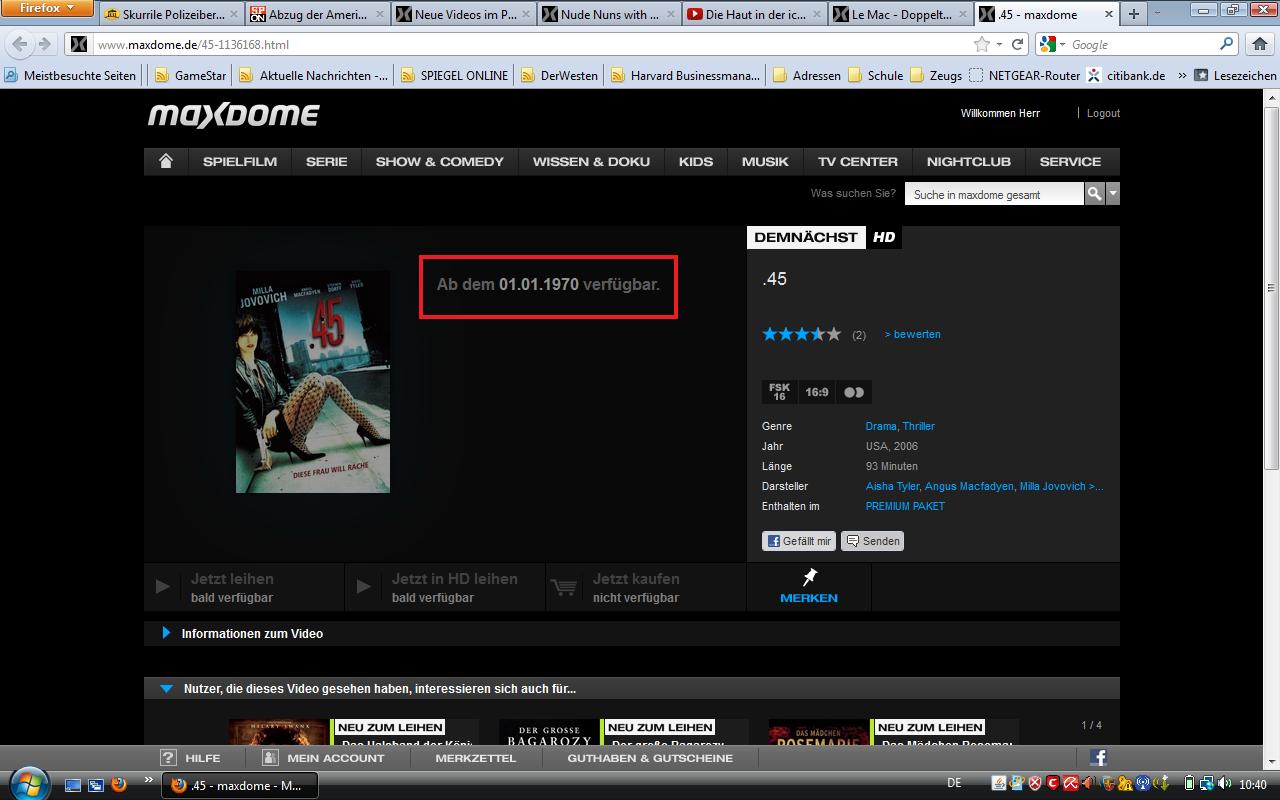Screen dimensions: 1280x800
Task: Click the Logout link
Action: coord(1103,113)
